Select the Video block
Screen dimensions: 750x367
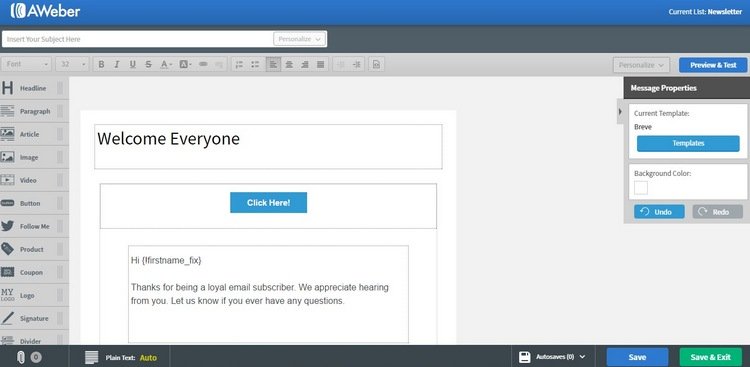(x=33, y=180)
